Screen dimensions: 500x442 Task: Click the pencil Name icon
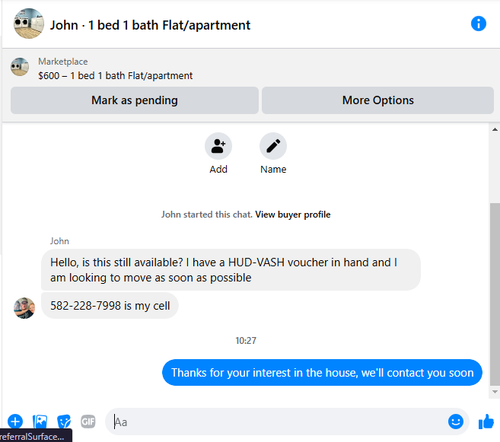273,146
